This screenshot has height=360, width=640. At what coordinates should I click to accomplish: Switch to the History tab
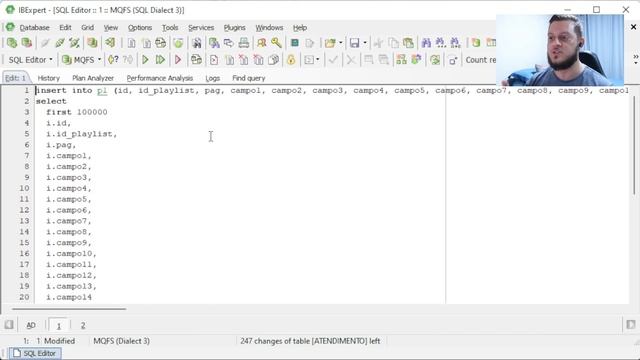point(49,78)
